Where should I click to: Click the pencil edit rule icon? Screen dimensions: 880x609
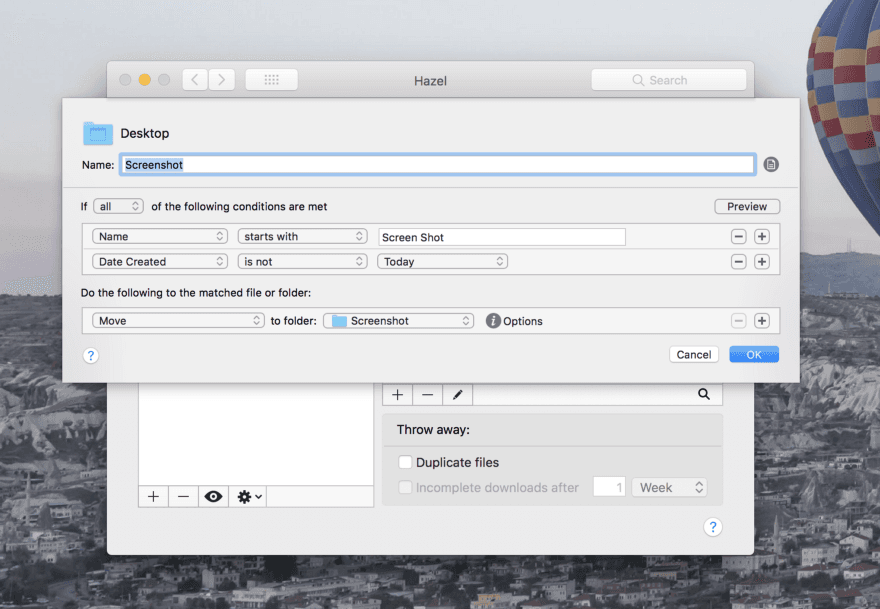[x=457, y=395]
